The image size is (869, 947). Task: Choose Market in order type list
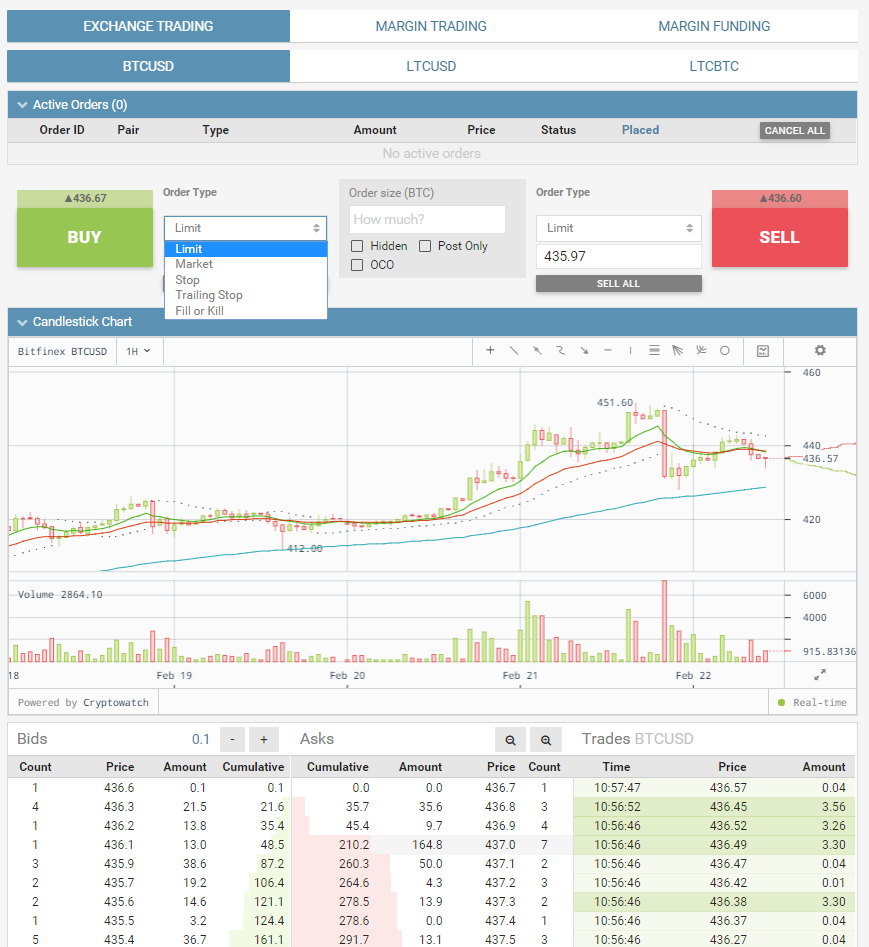coord(246,264)
